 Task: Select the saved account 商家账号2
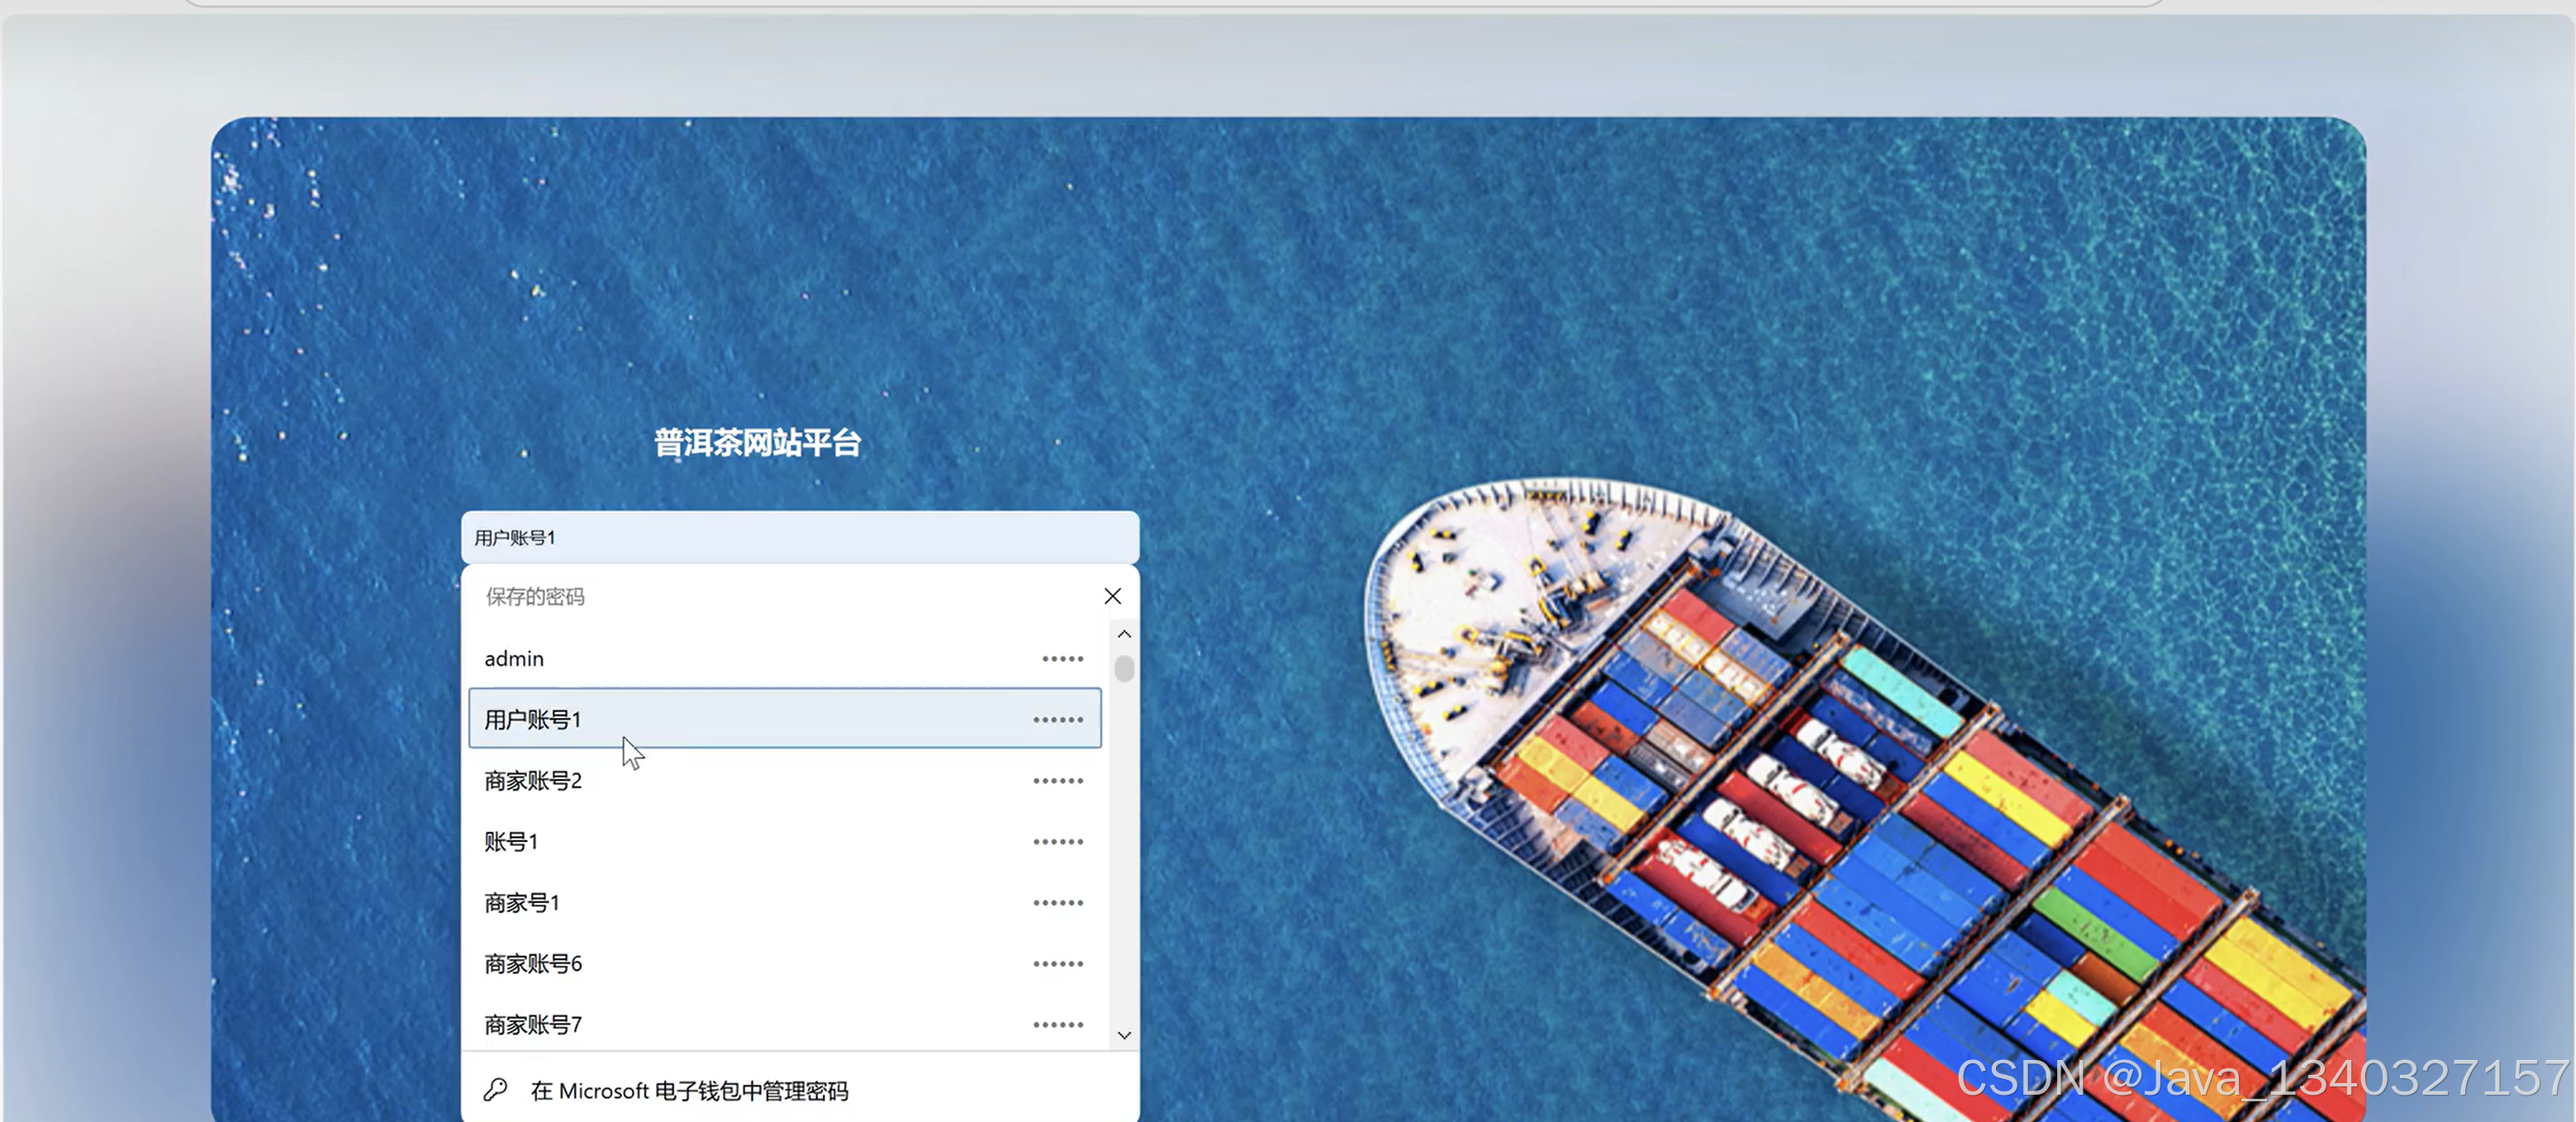[785, 780]
